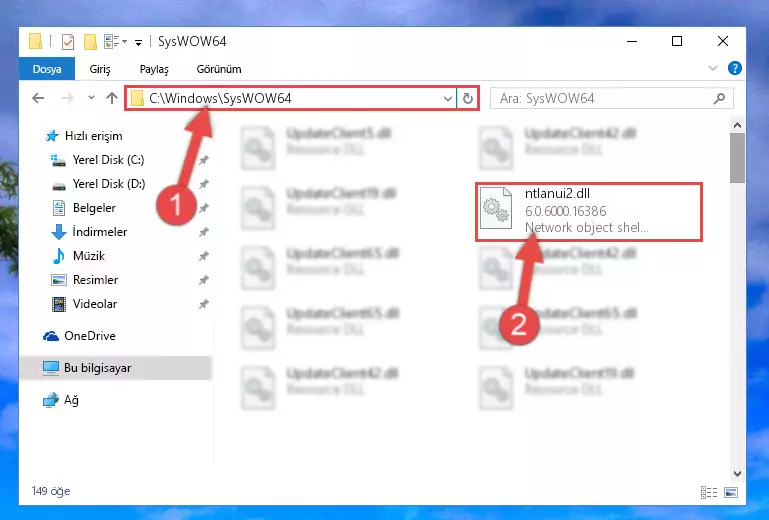The image size is (769, 520).
Task: Click the pin icon next to Yerel Disk (C:)
Action: [204, 160]
